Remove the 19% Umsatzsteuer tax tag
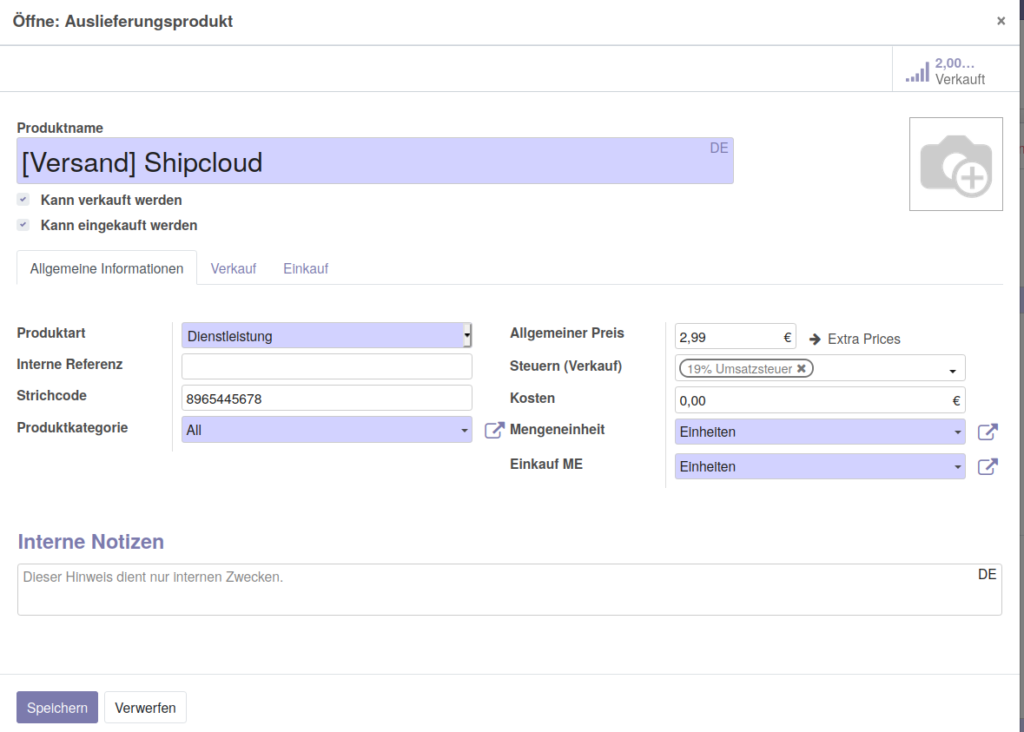The height and width of the screenshot is (732, 1024). [802, 368]
